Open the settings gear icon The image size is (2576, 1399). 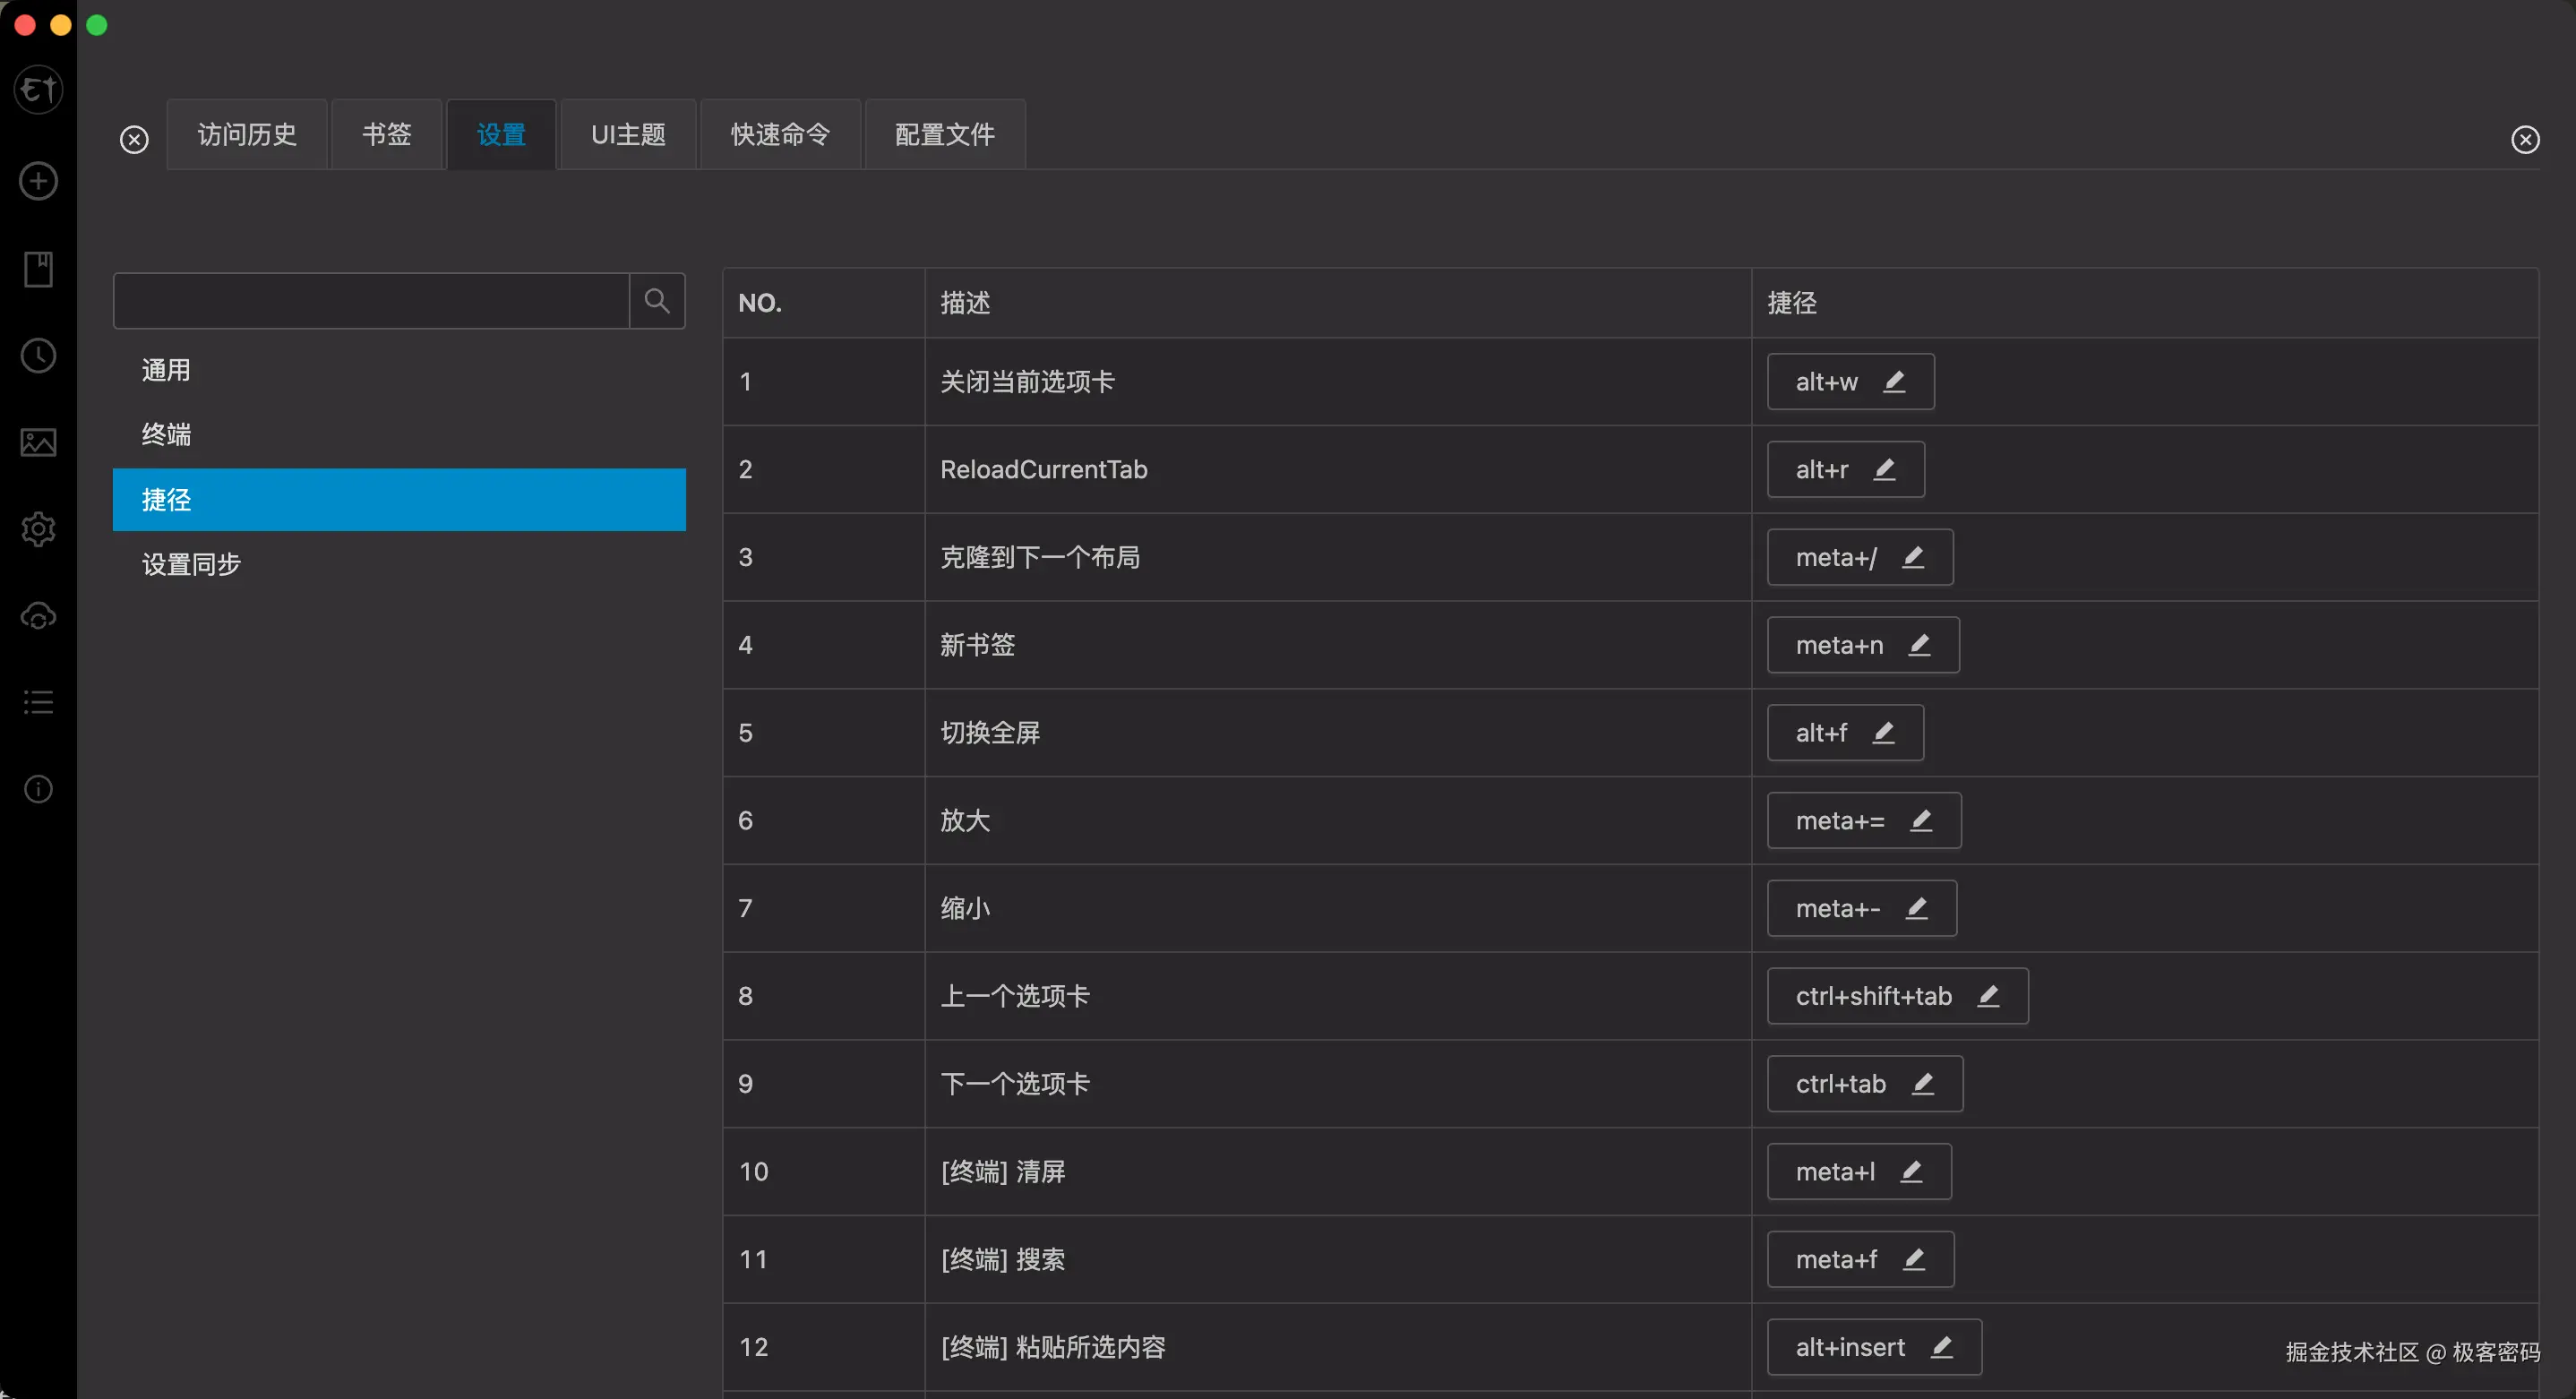[37, 529]
